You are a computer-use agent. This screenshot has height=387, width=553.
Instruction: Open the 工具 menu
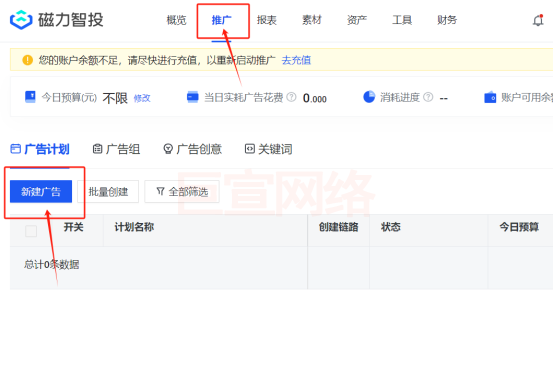click(402, 20)
